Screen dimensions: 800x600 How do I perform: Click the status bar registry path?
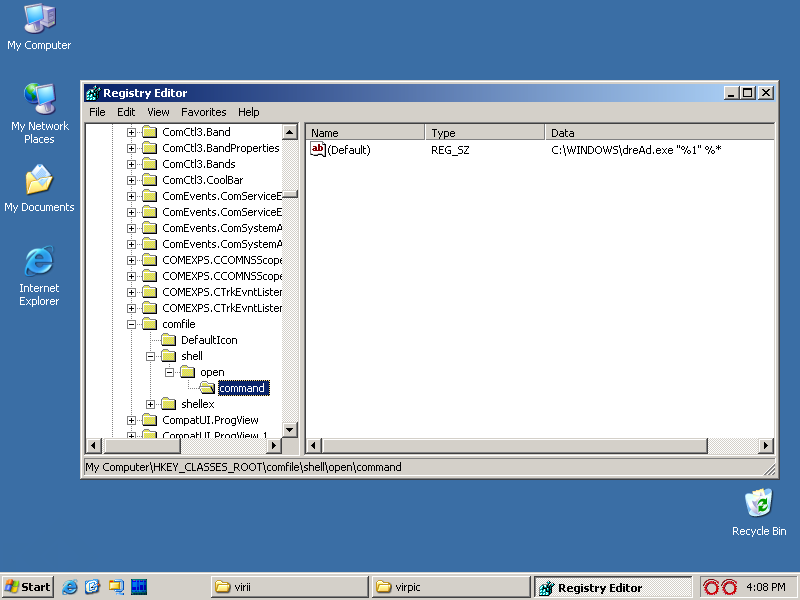point(243,467)
